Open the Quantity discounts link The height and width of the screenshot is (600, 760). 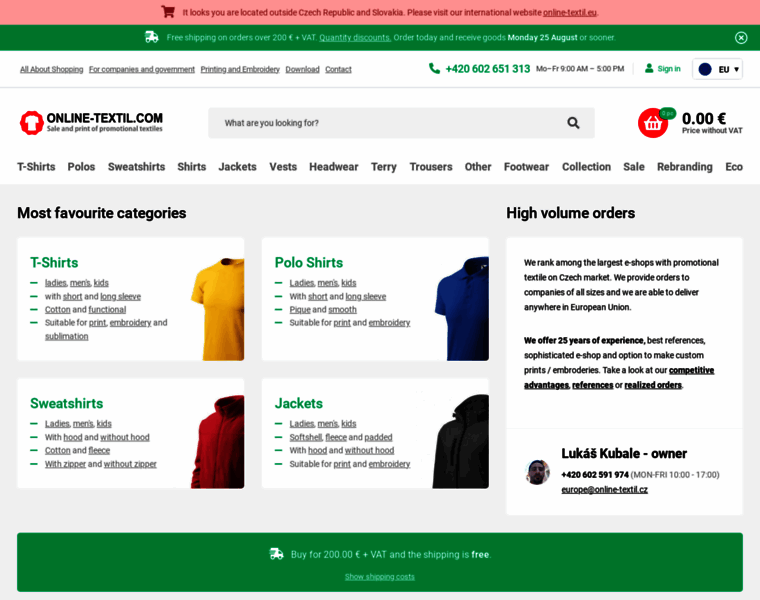pyautogui.click(x=355, y=38)
